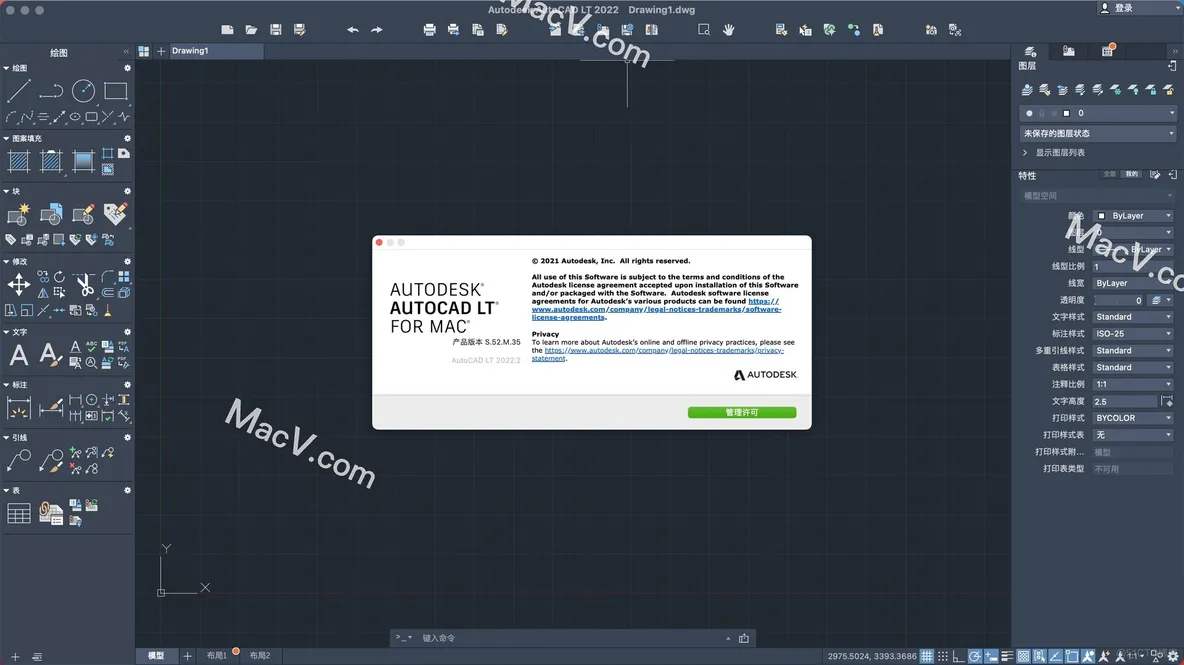This screenshot has width=1184, height=665.
Task: Select the Pan hand tool
Action: point(729,29)
